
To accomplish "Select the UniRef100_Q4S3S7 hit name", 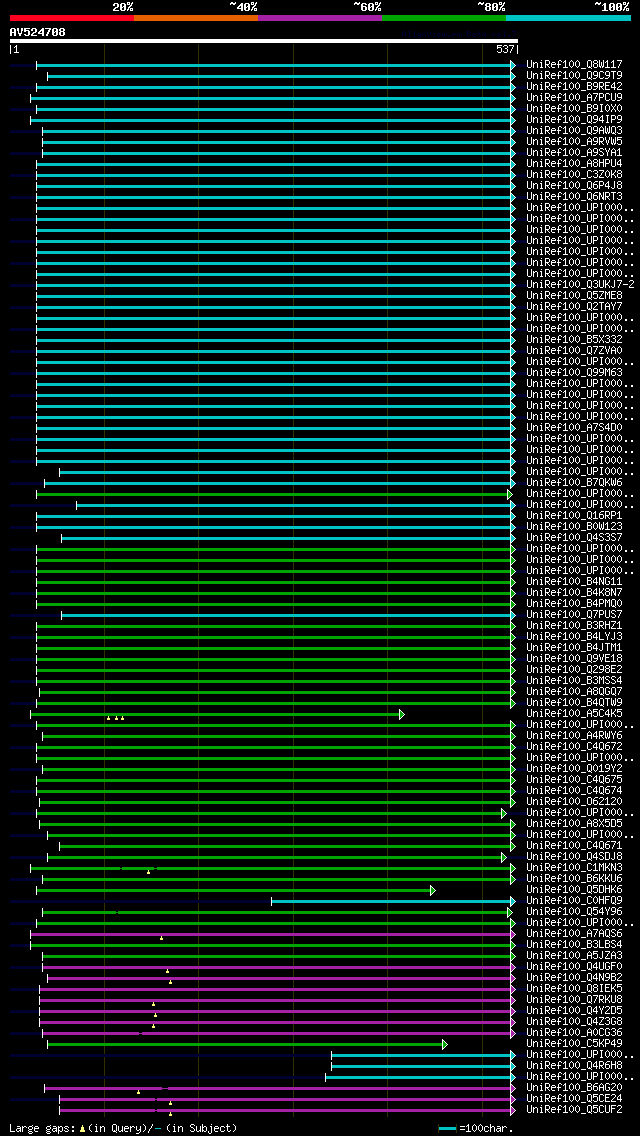I will click(574, 538).
